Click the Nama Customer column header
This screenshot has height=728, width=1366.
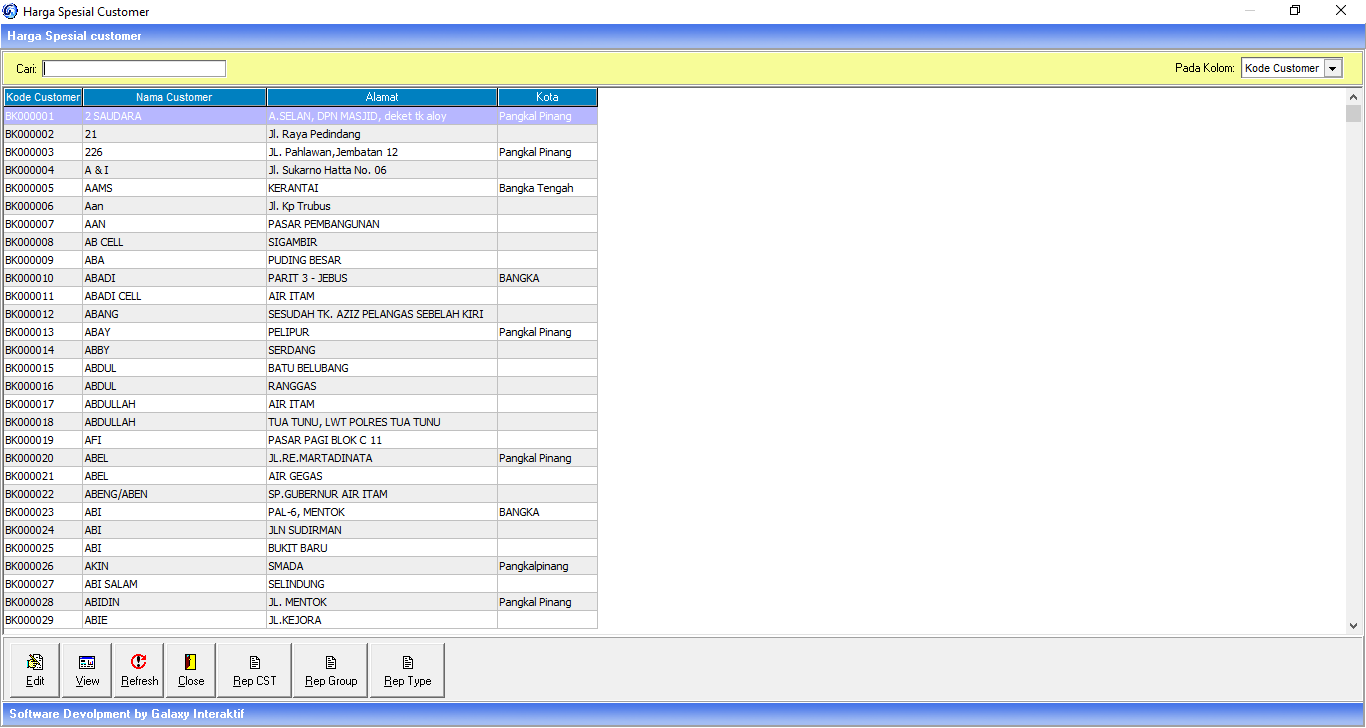pyautogui.click(x=174, y=97)
